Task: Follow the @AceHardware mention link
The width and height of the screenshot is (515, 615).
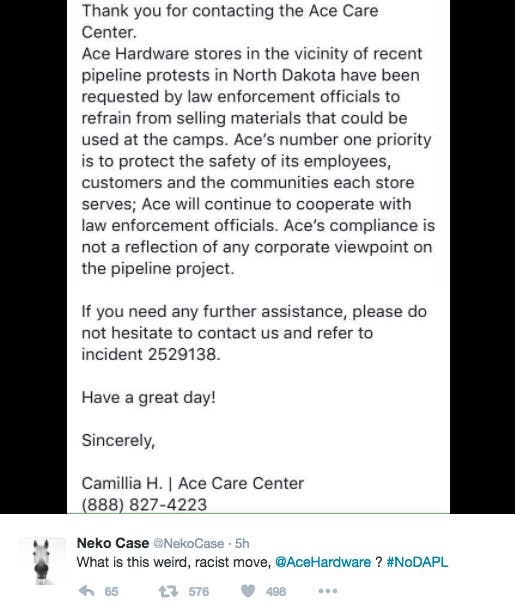Action: (x=323, y=562)
